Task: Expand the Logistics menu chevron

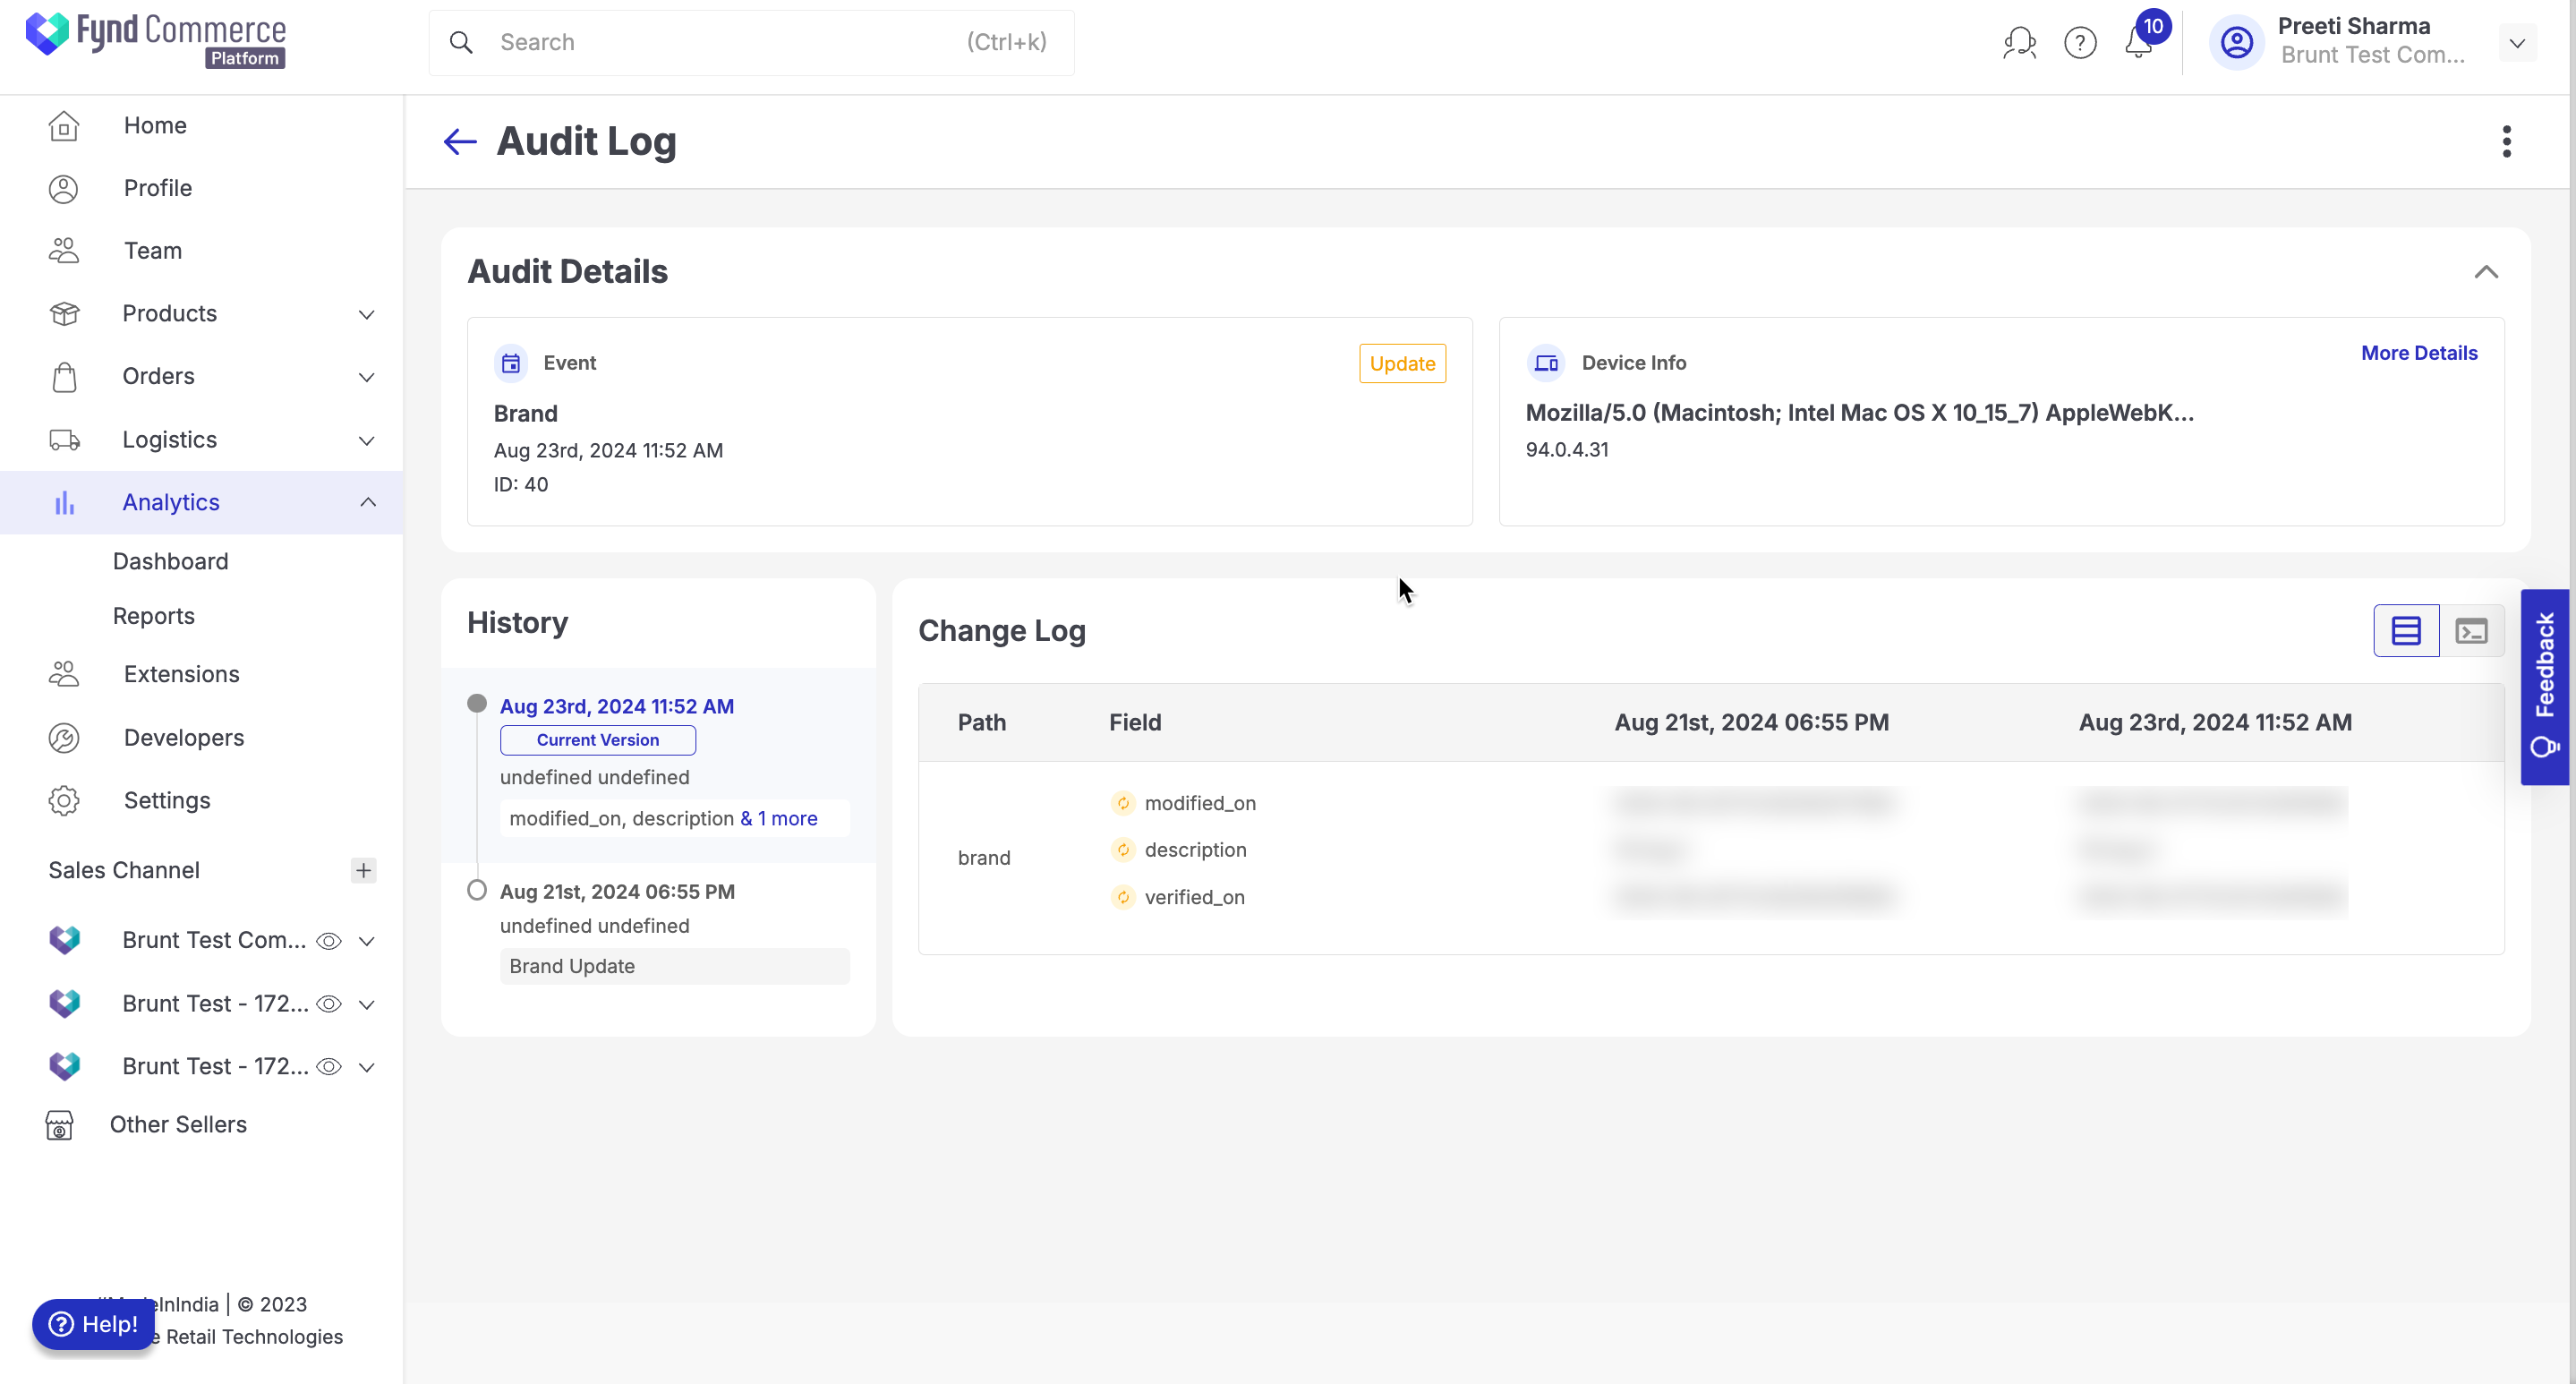Action: click(367, 441)
